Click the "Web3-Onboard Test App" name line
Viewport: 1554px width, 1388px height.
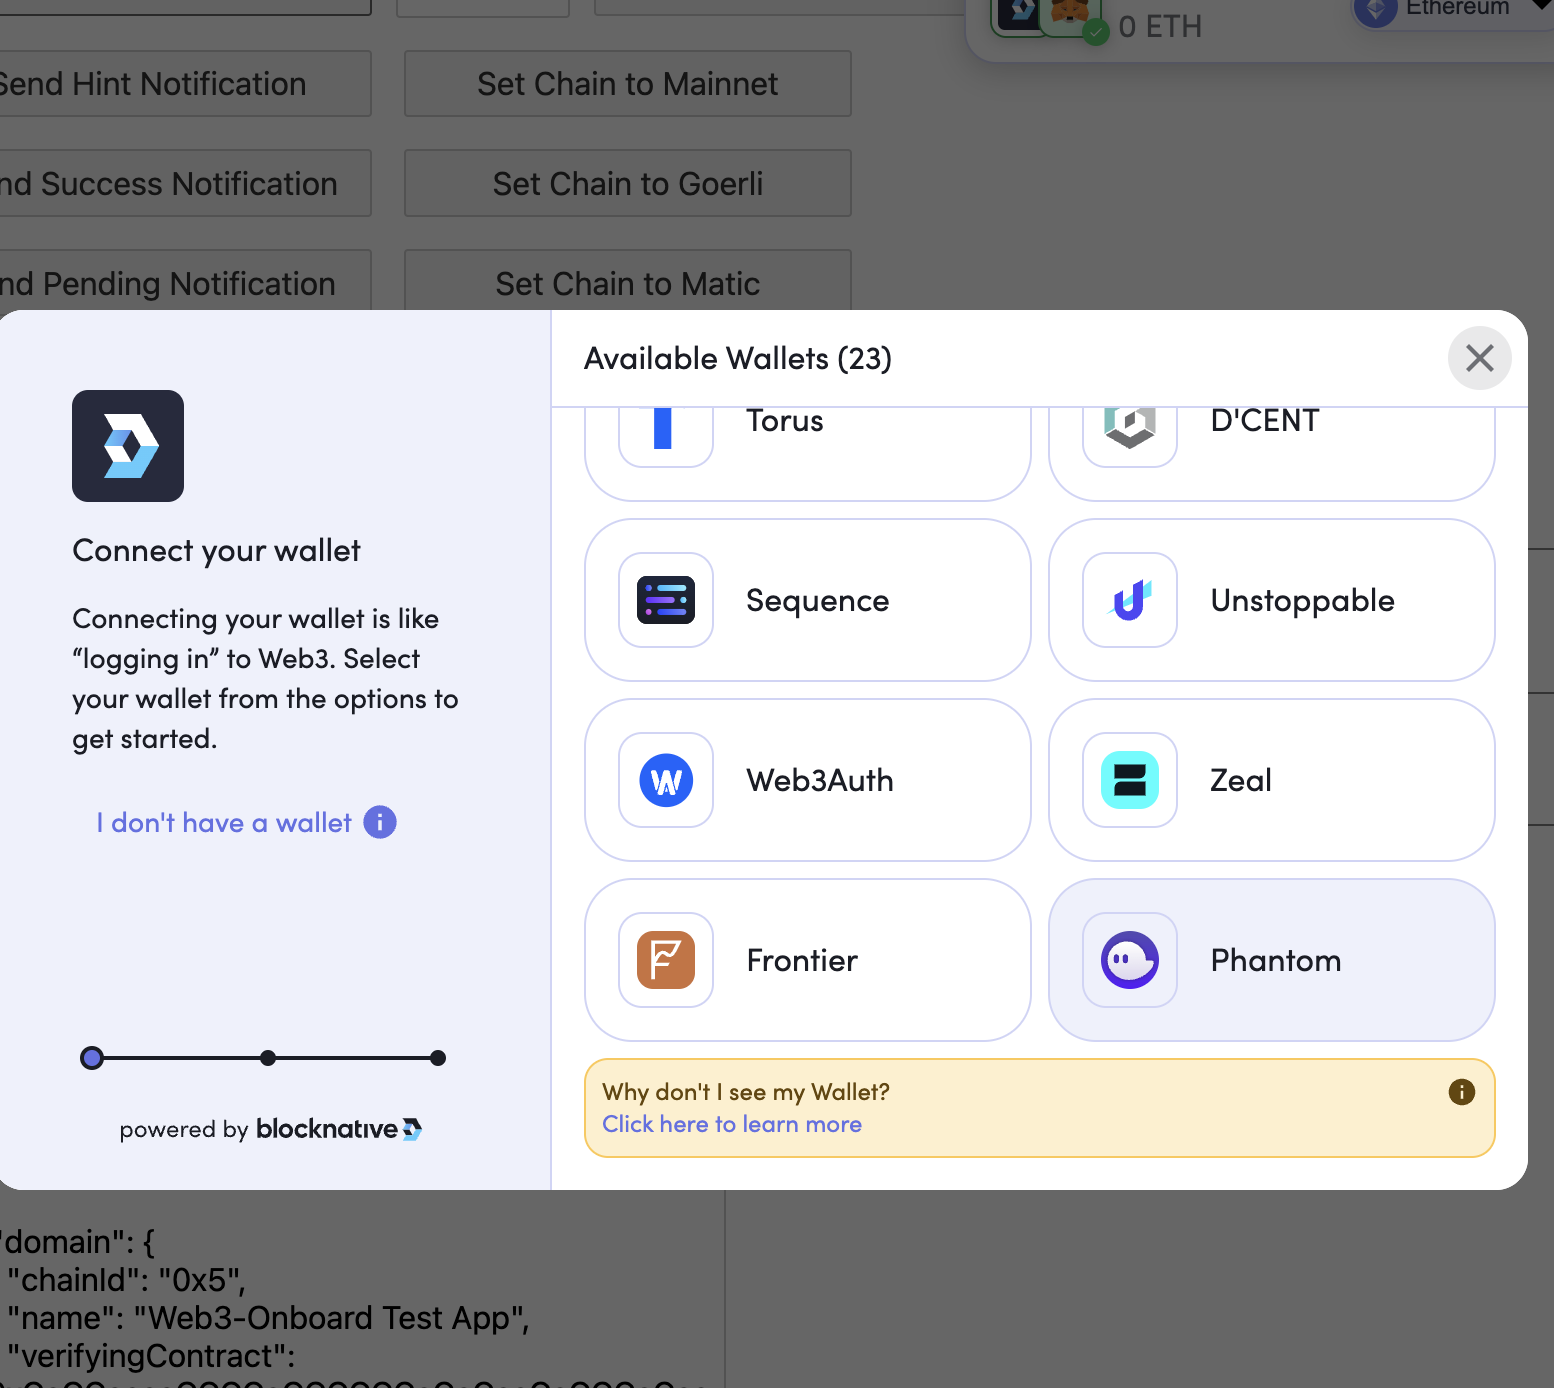(267, 1318)
